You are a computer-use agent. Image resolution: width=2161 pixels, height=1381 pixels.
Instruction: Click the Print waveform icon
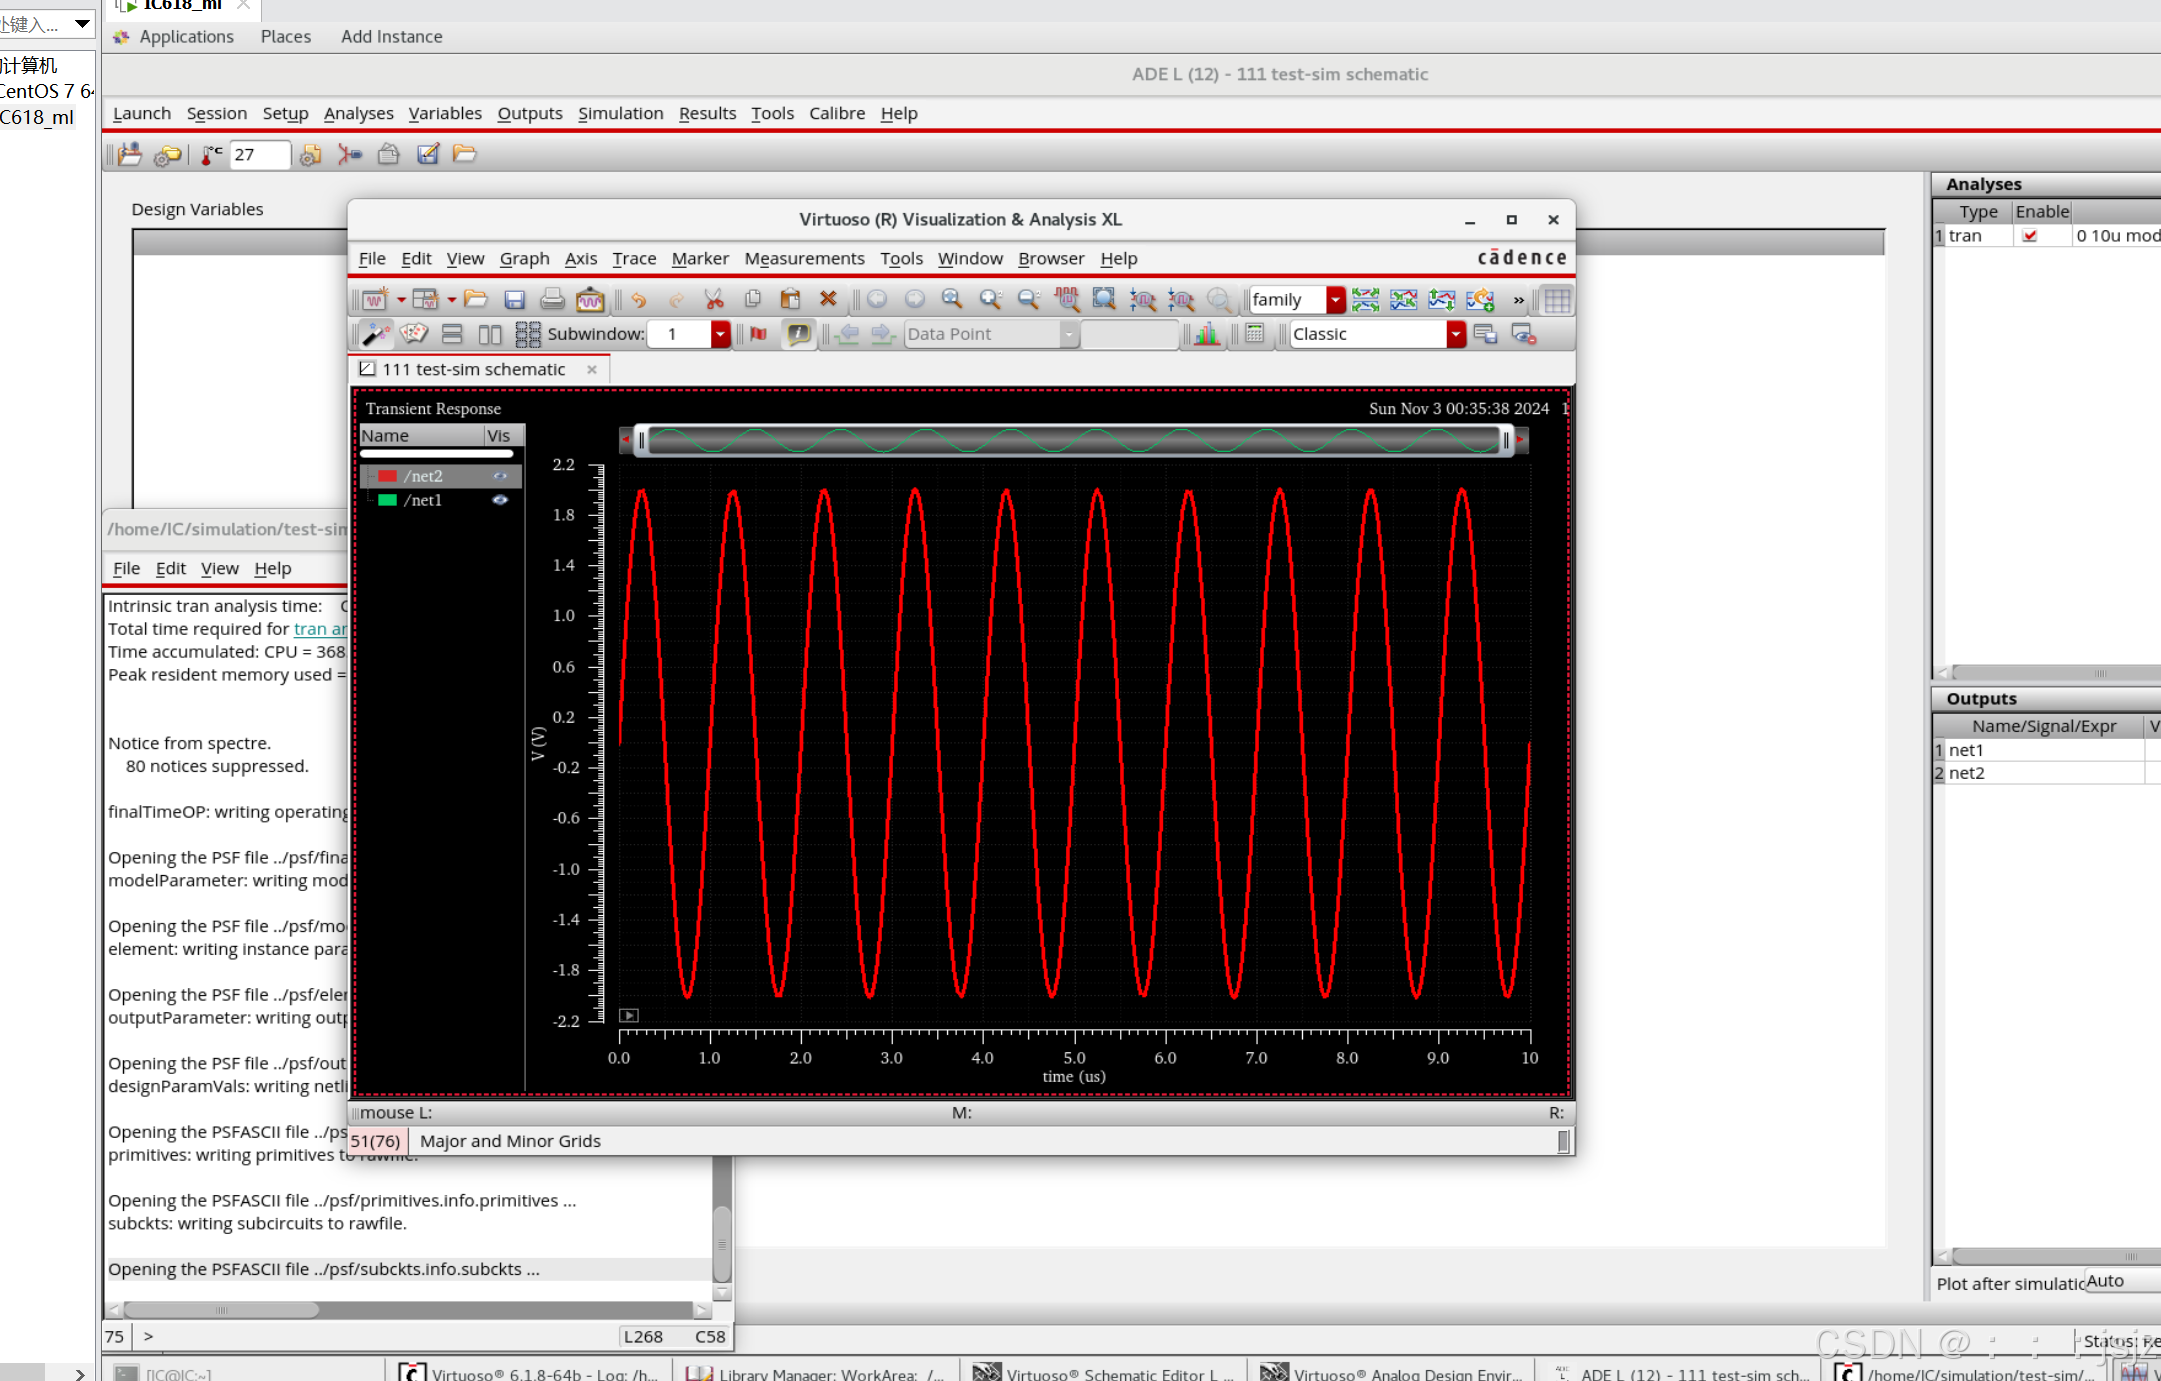pos(552,299)
